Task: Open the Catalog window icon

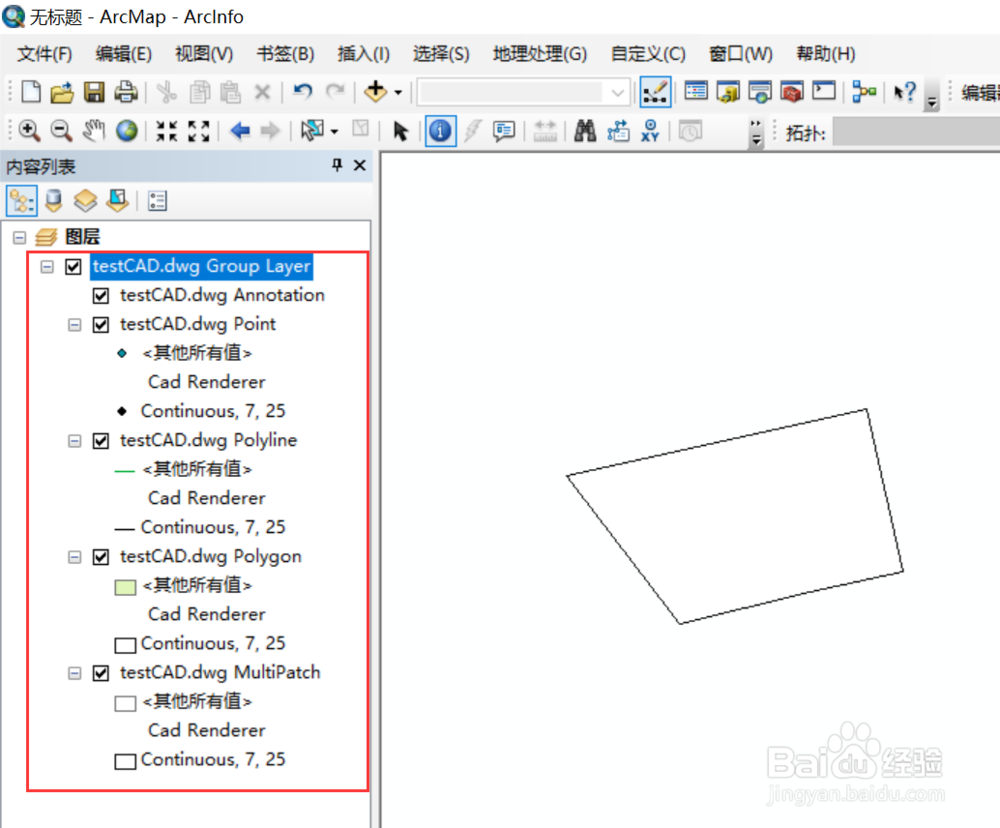Action: (x=728, y=92)
